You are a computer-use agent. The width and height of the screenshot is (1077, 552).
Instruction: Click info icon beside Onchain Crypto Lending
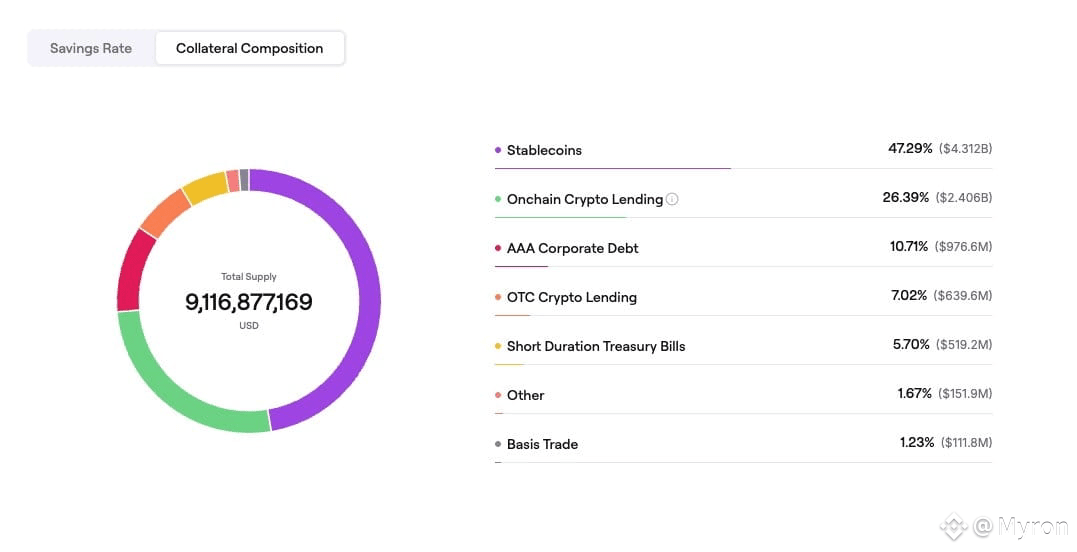click(672, 199)
